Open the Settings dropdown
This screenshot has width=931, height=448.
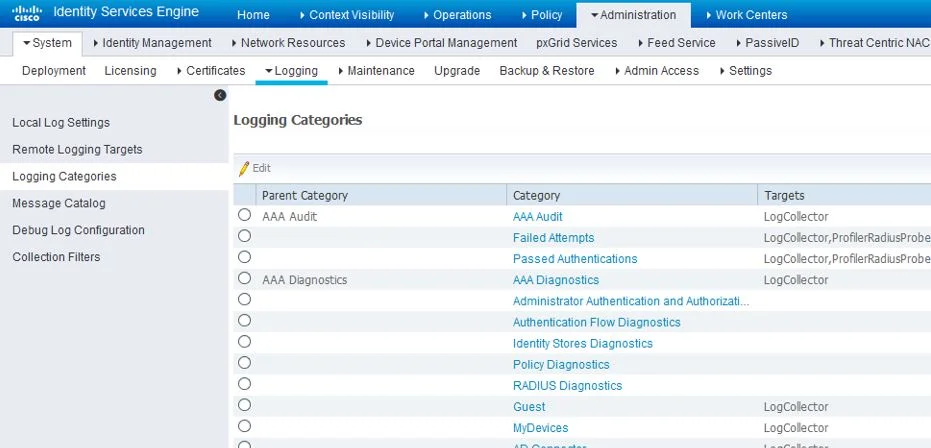coord(745,71)
